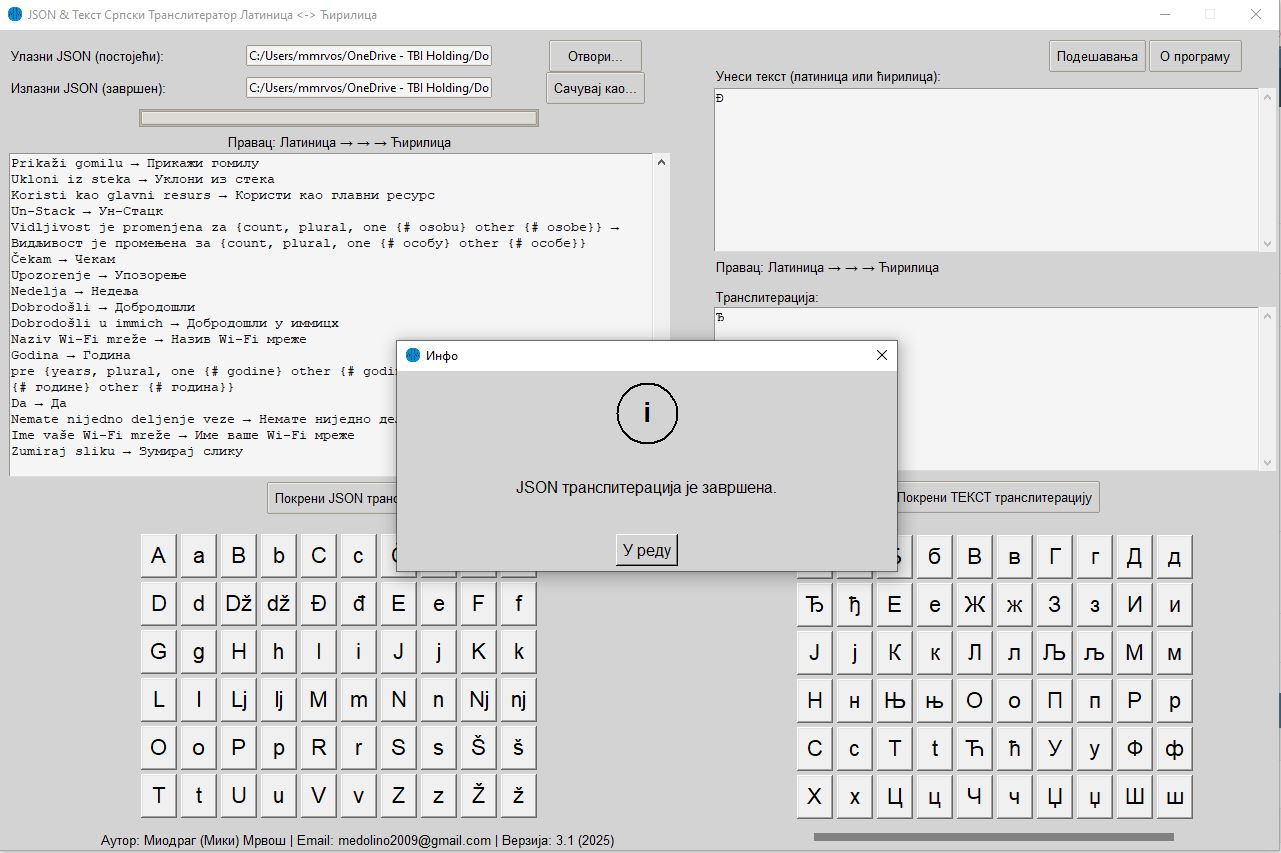Click the Latin "Nj" letter key
Viewport: 1281px width, 853px height.
[477, 699]
